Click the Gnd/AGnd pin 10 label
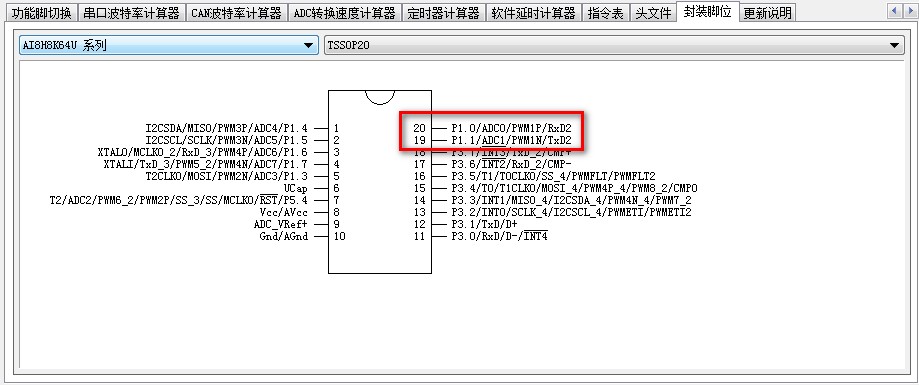Viewport: 919px width, 385px height. (x=284, y=236)
